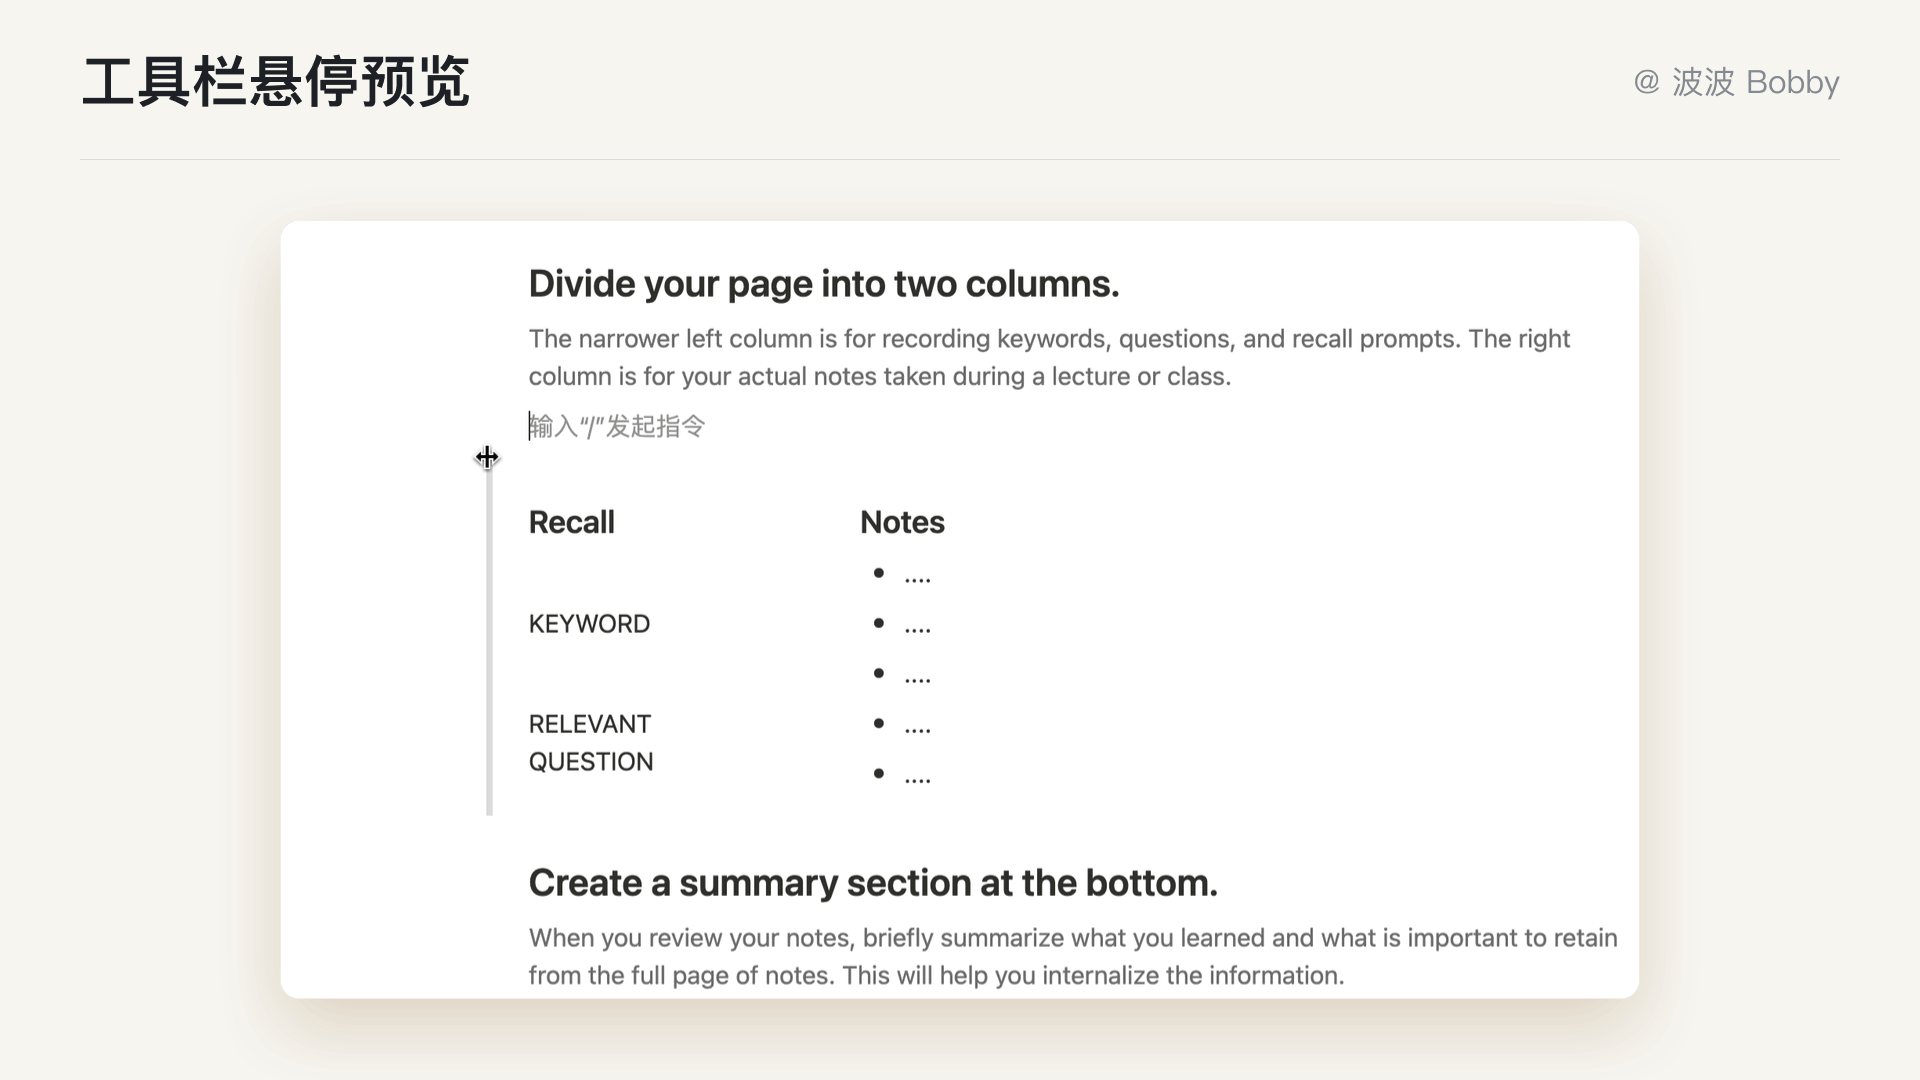Click the "Divide your page into two columns." heading
The image size is (1920, 1080).
[823, 284]
